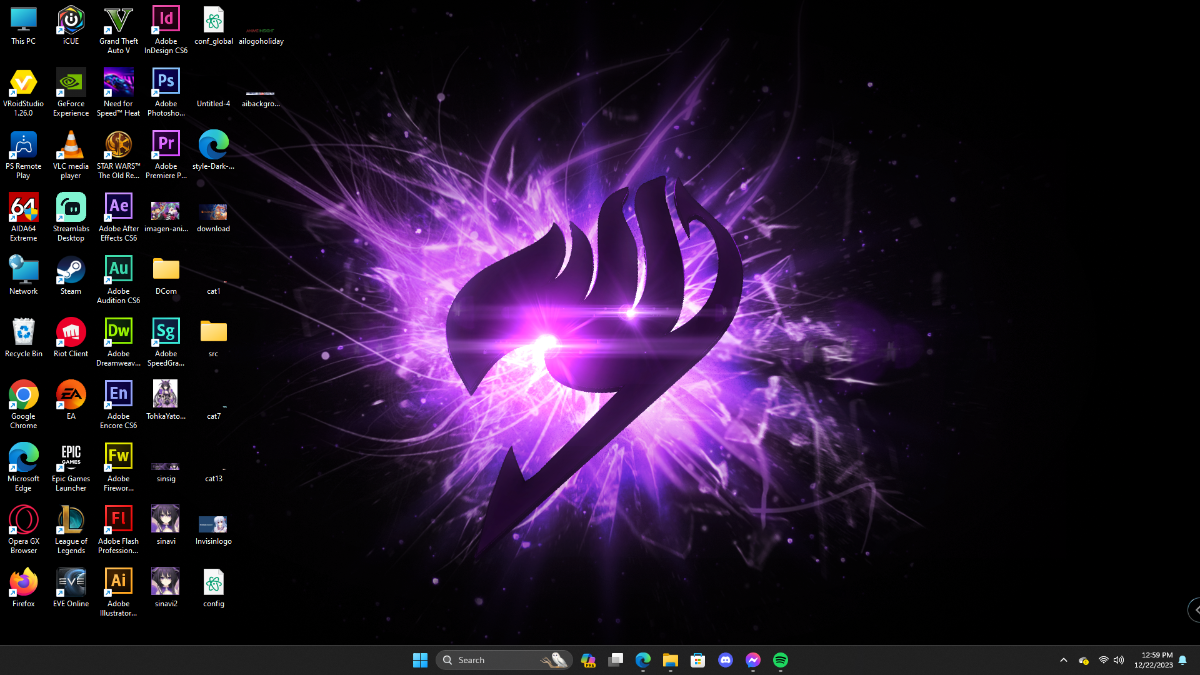The height and width of the screenshot is (675, 1200).
Task: Click the Adobe Photoshop desktop icon
Action: click(x=166, y=83)
